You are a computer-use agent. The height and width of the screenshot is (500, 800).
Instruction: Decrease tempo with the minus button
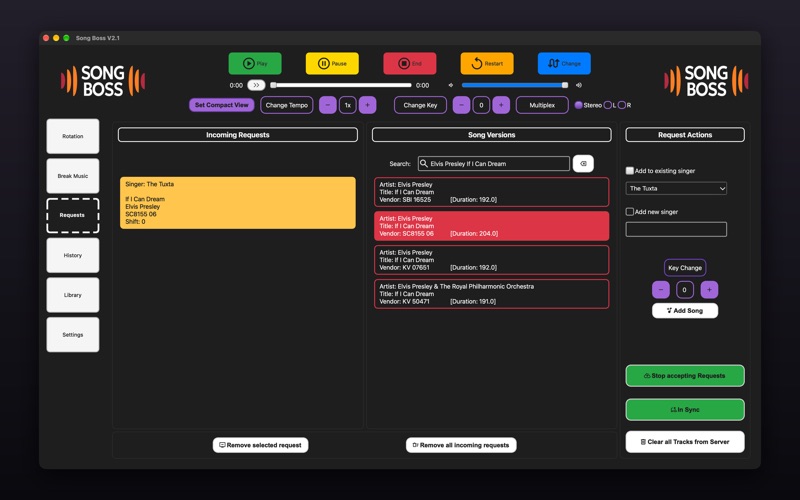pyautogui.click(x=328, y=105)
